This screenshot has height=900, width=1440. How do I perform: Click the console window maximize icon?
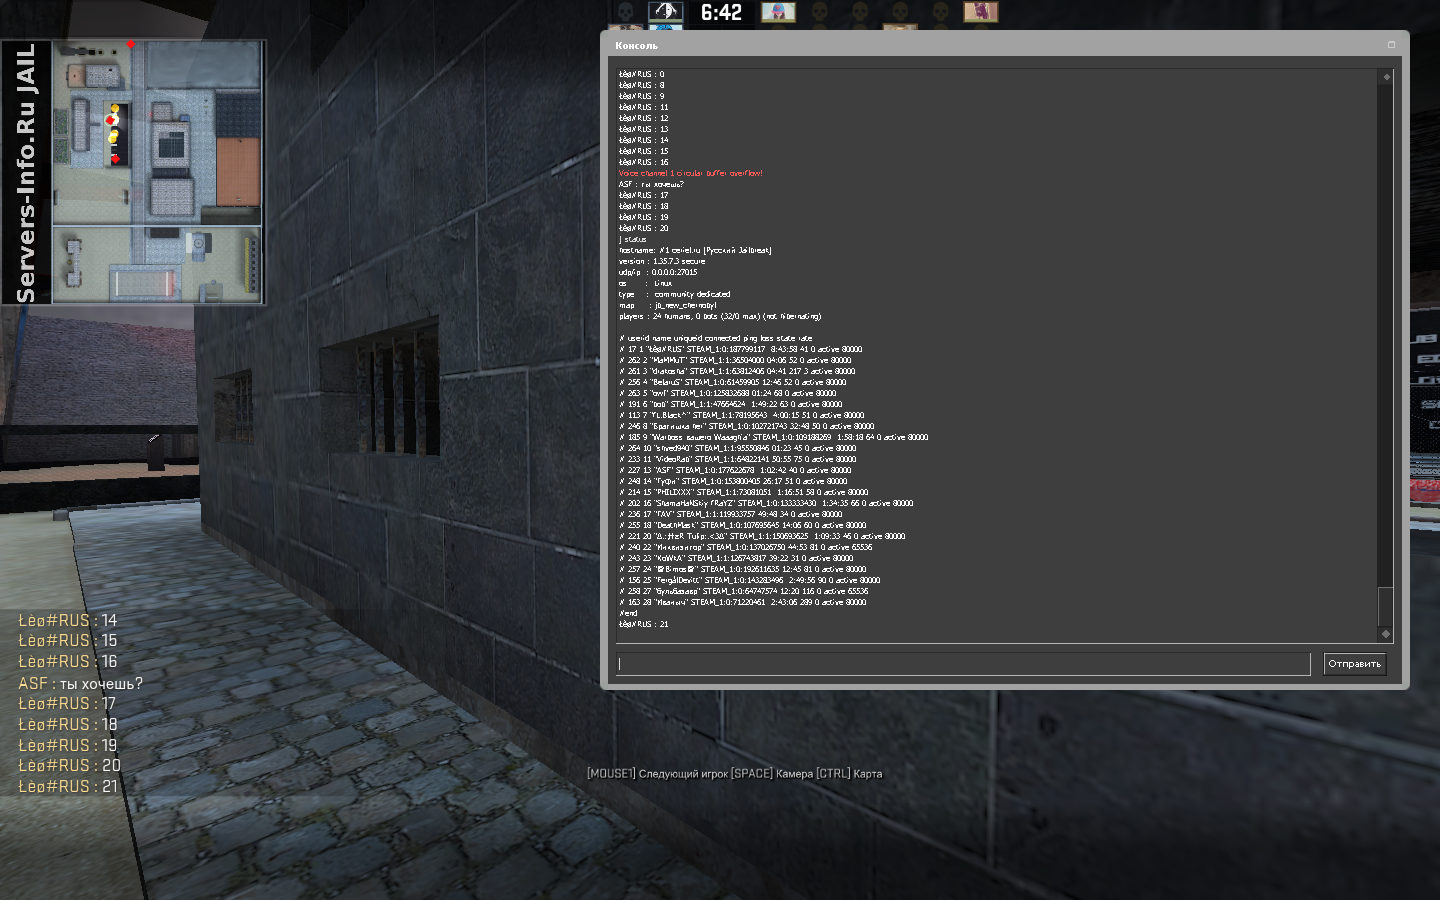(x=1391, y=45)
